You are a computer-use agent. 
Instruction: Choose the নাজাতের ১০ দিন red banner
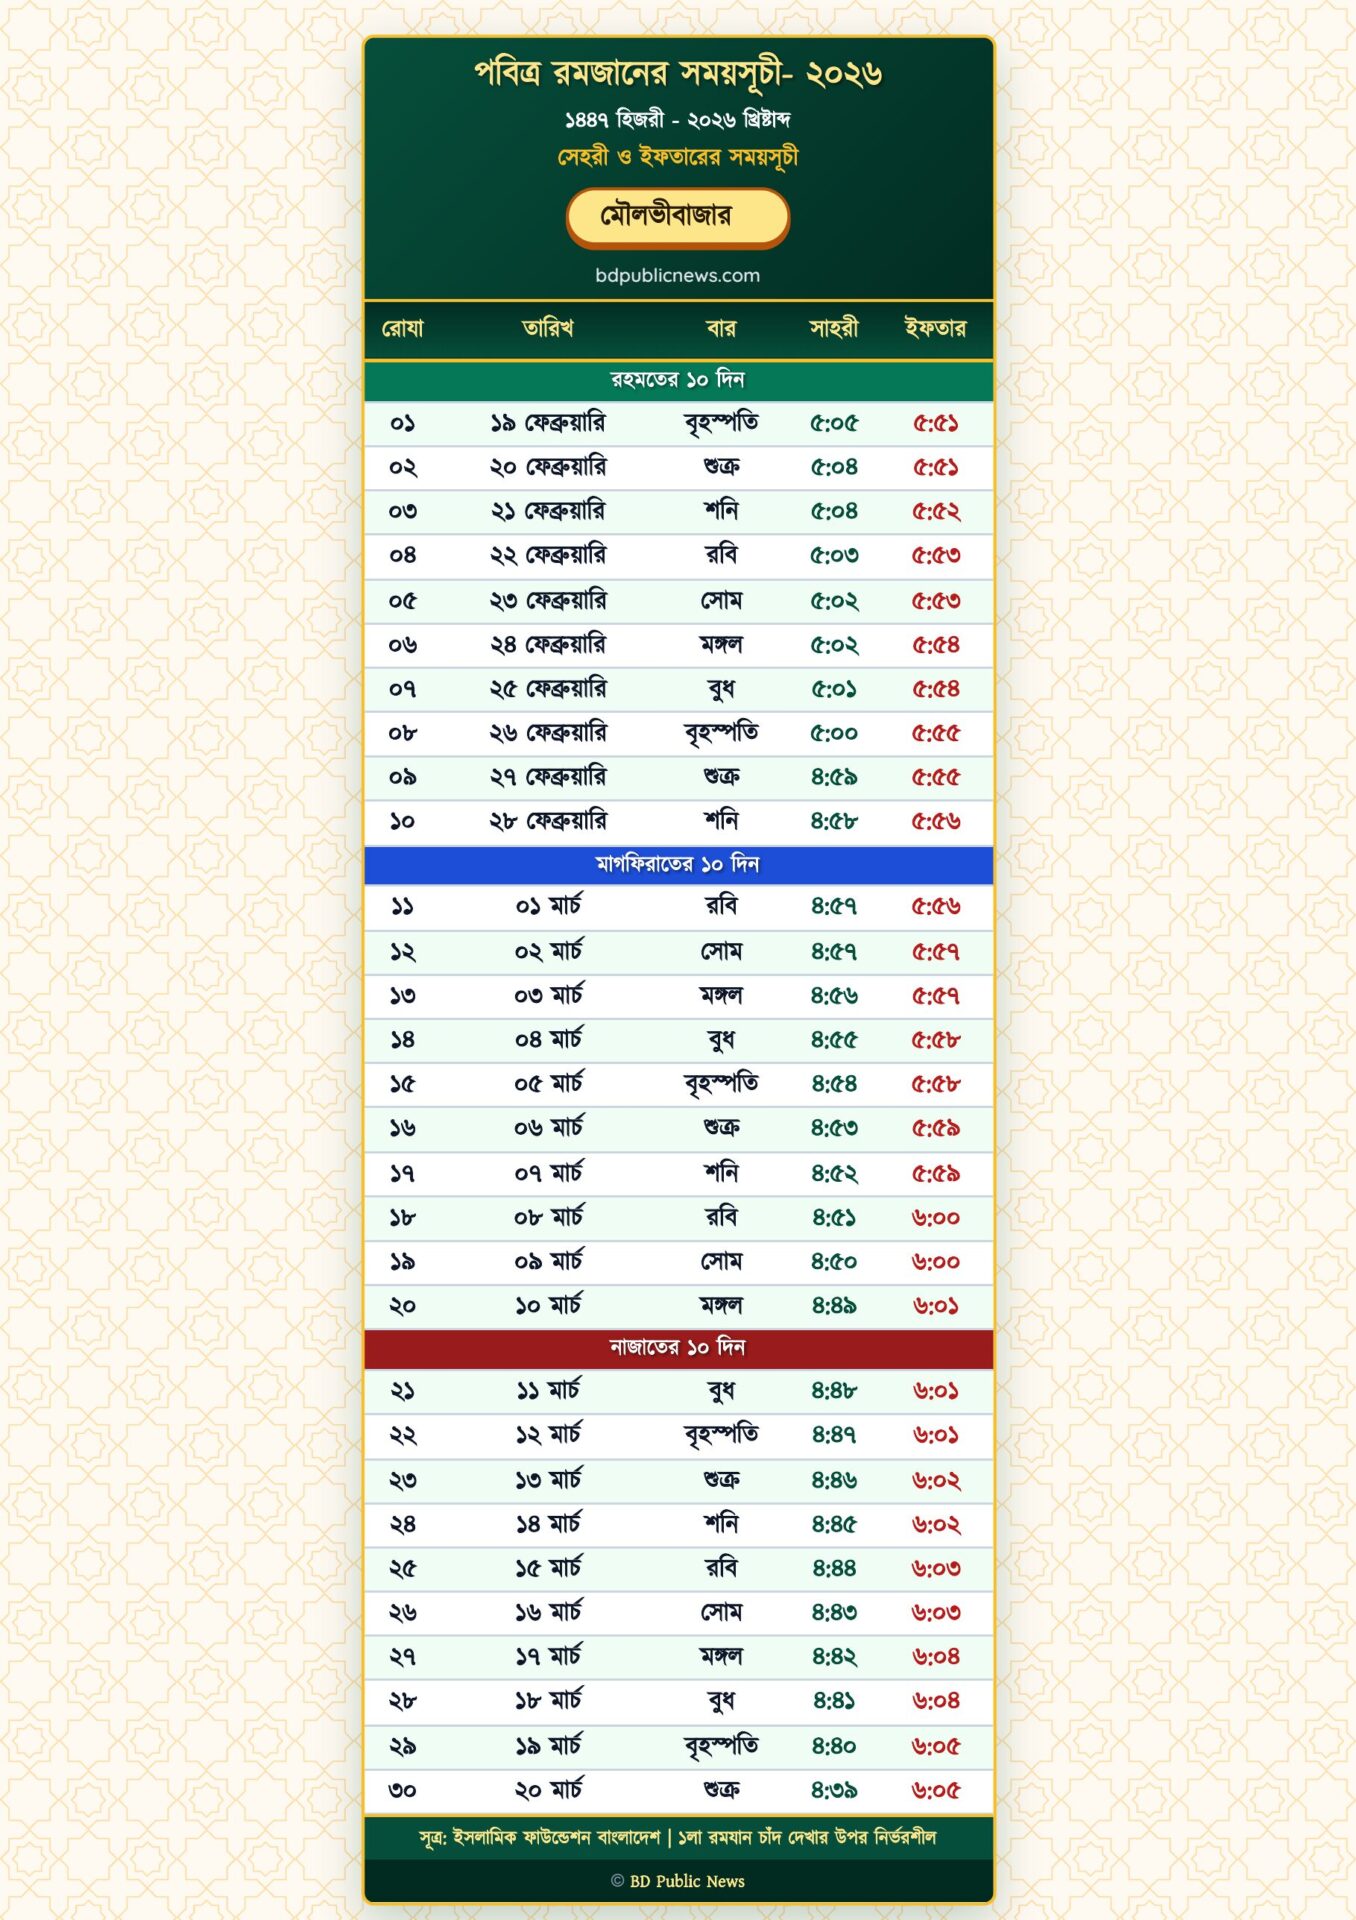677,1348
